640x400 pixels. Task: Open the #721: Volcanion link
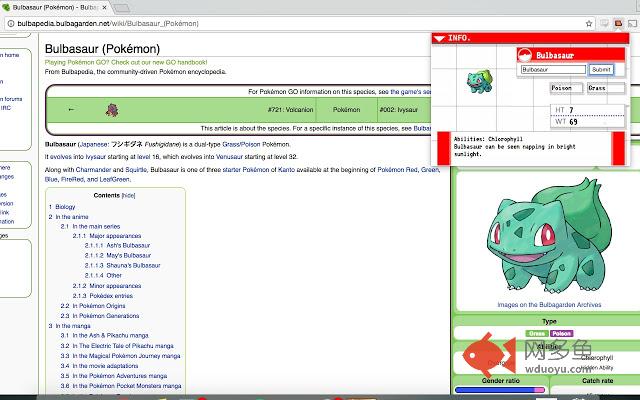(290, 110)
